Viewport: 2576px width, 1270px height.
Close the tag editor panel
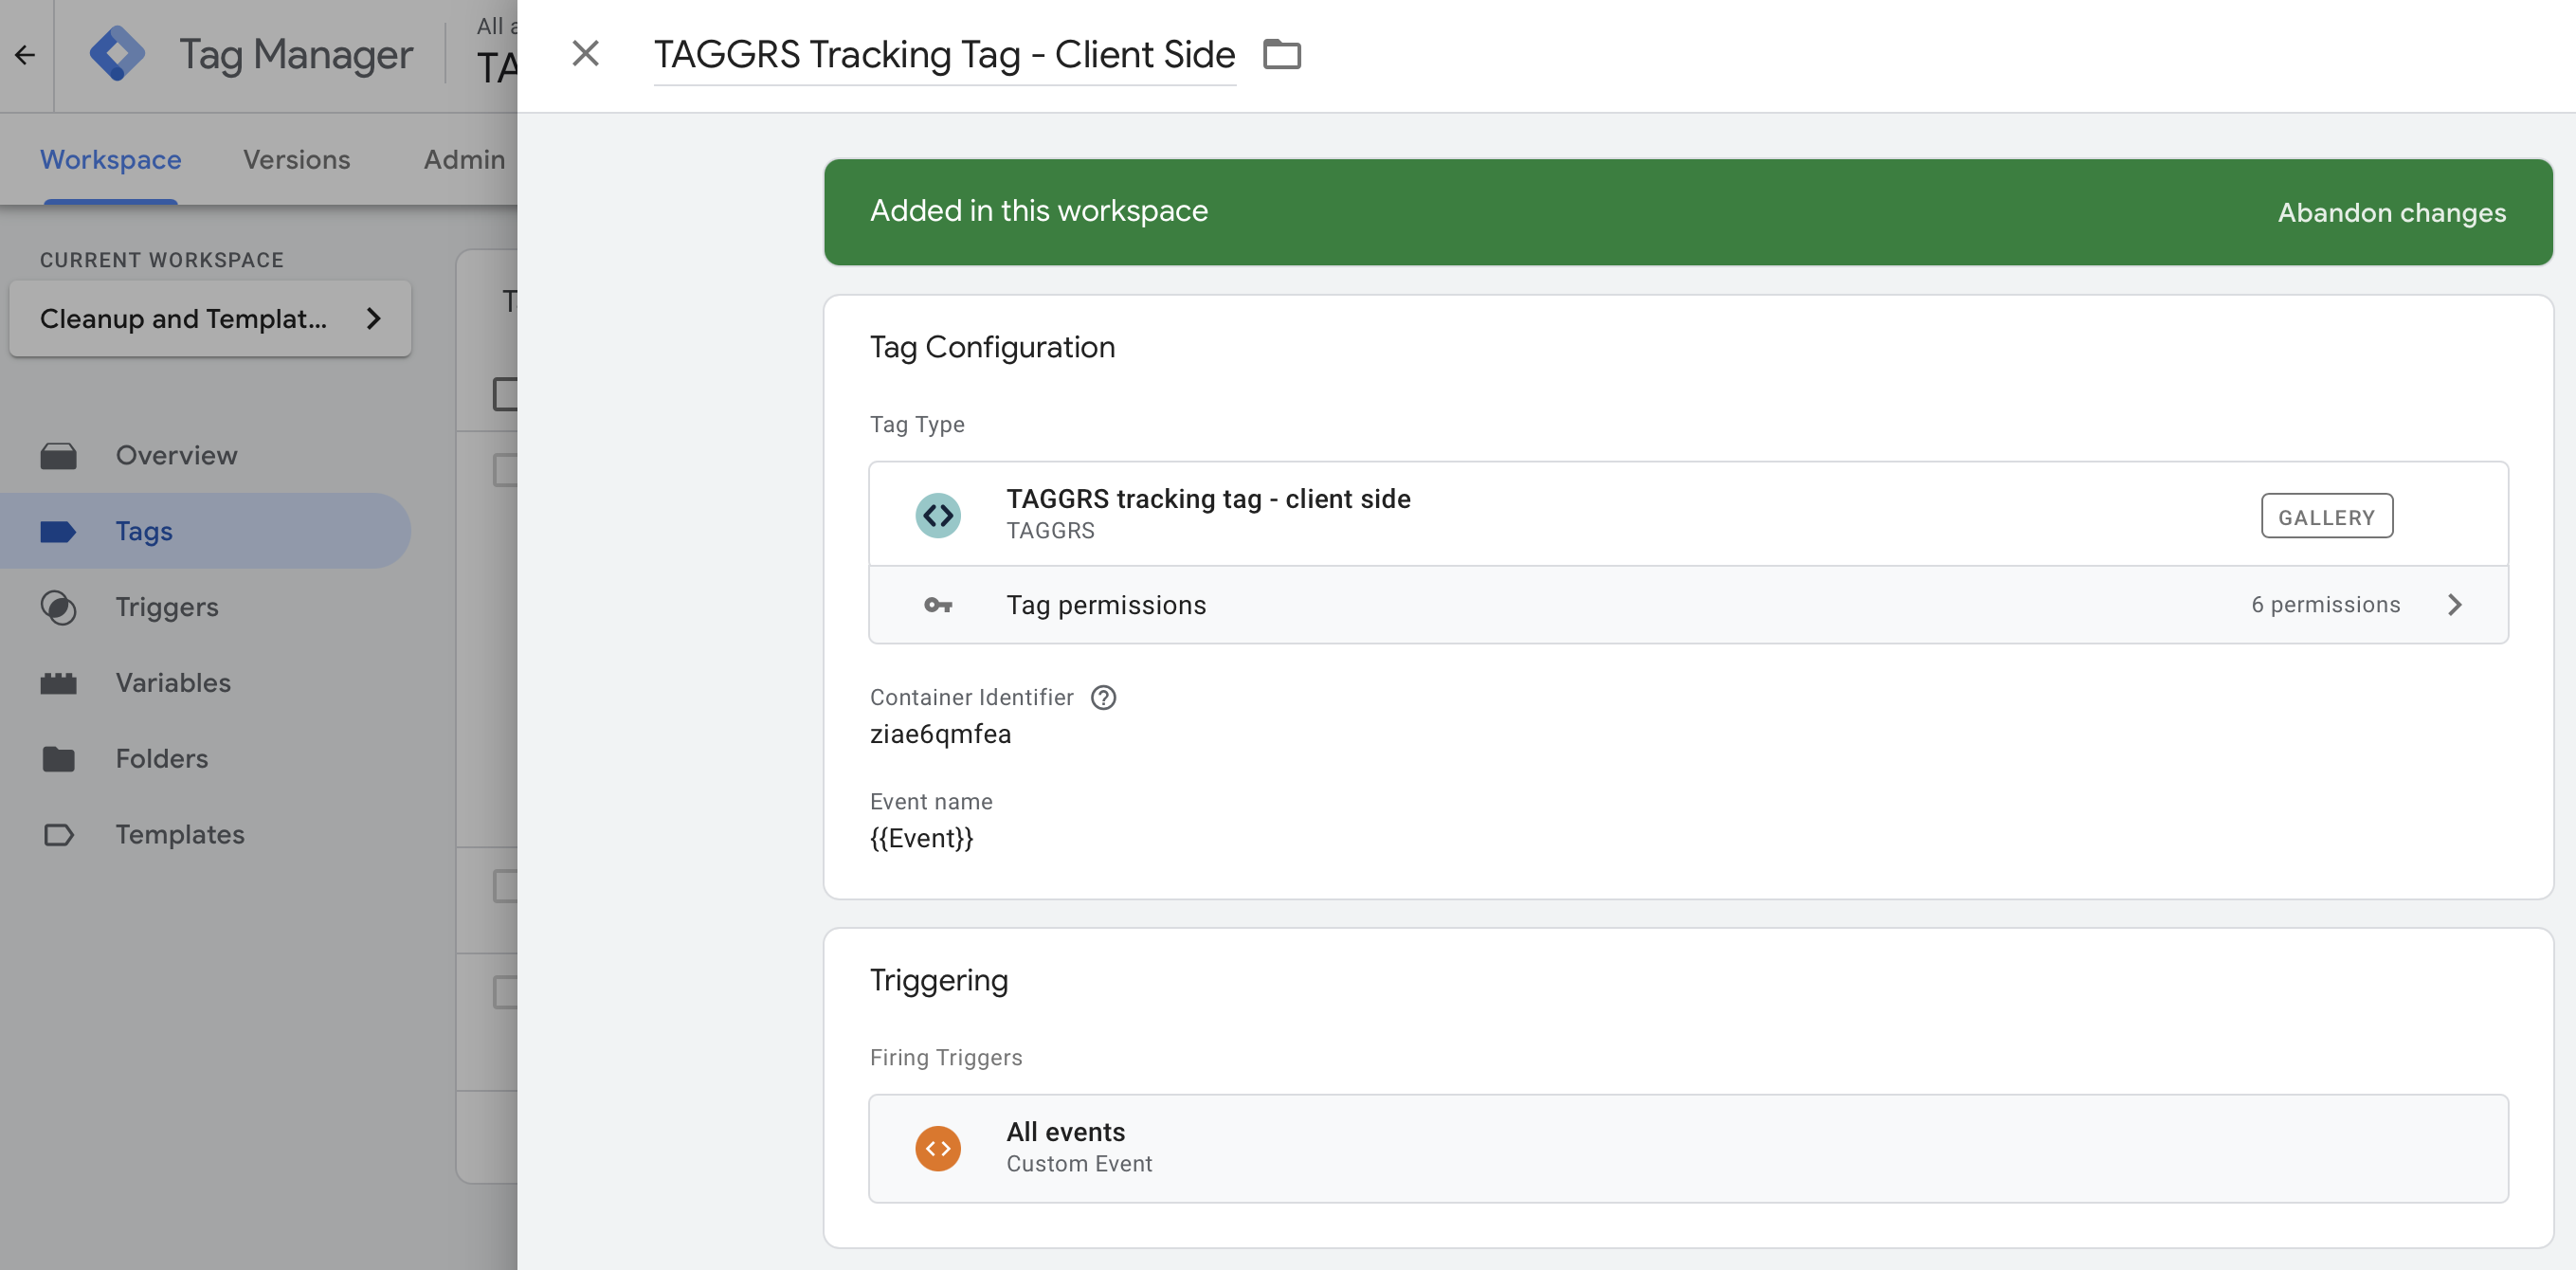coord(585,54)
